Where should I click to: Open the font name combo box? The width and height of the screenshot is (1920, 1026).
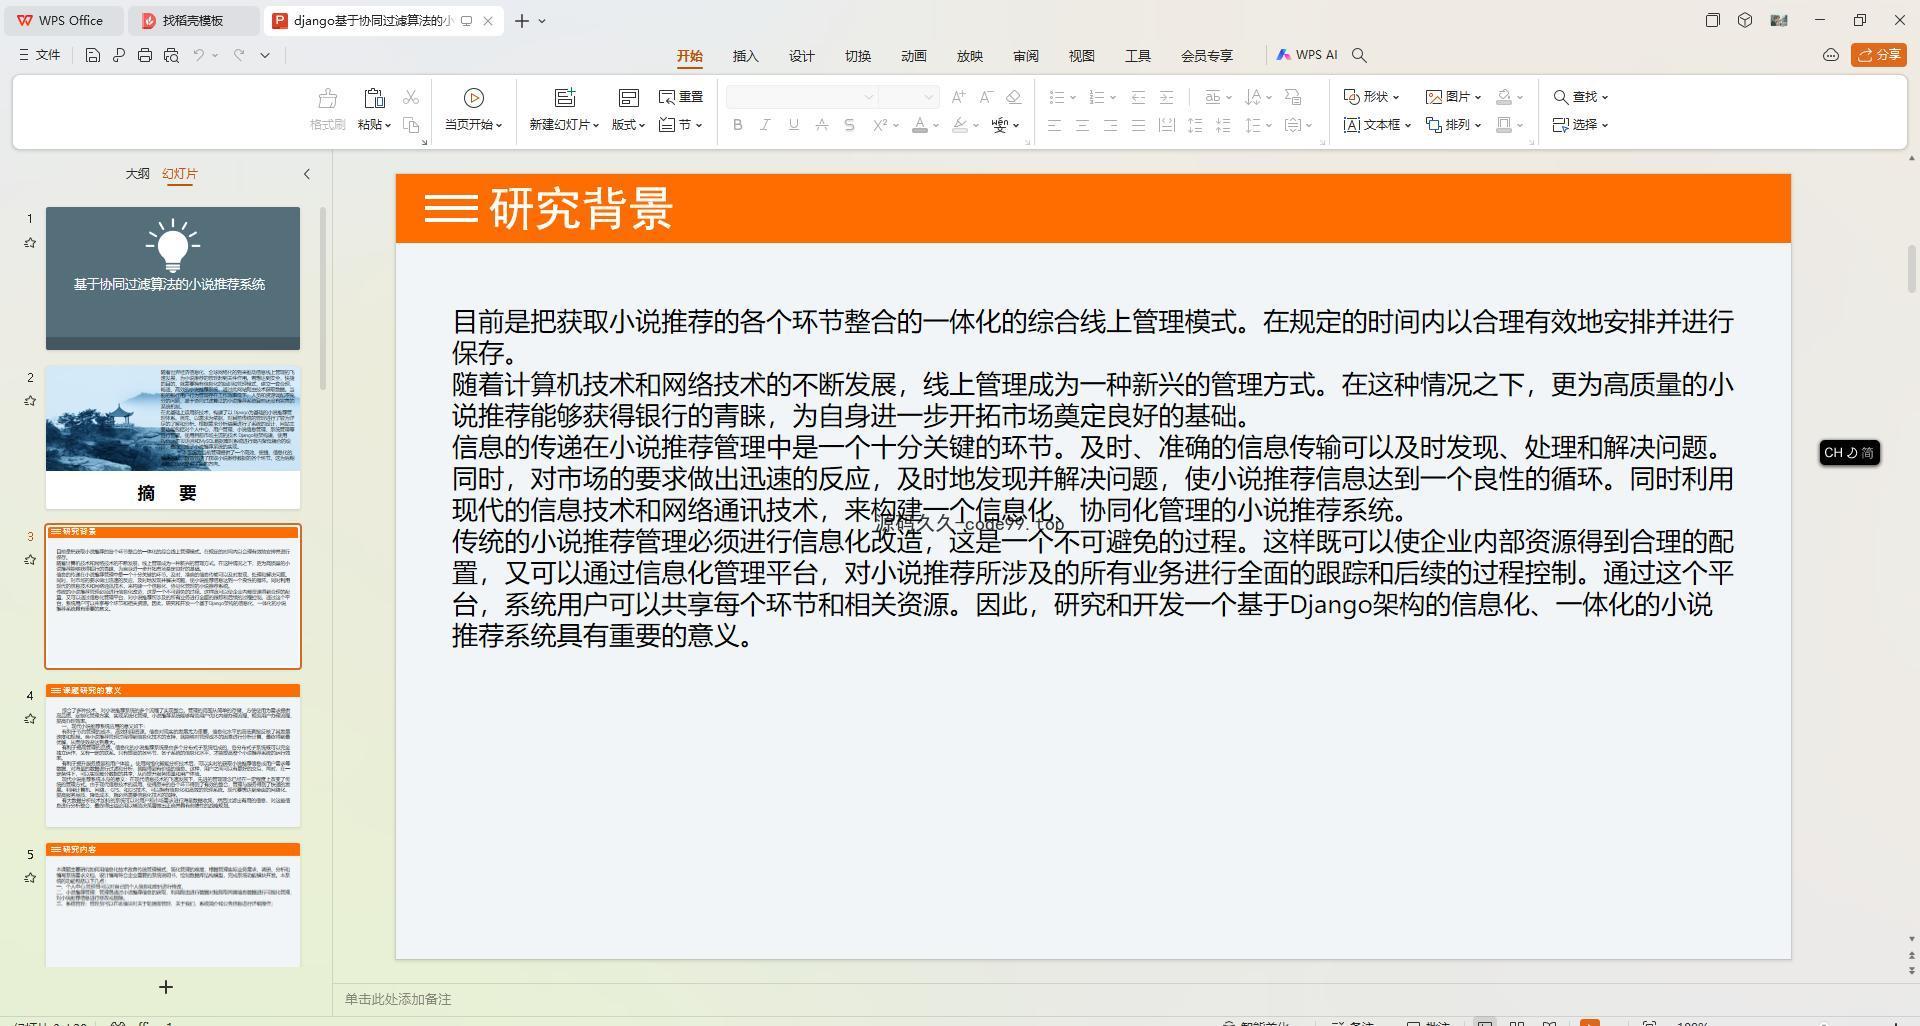click(802, 97)
